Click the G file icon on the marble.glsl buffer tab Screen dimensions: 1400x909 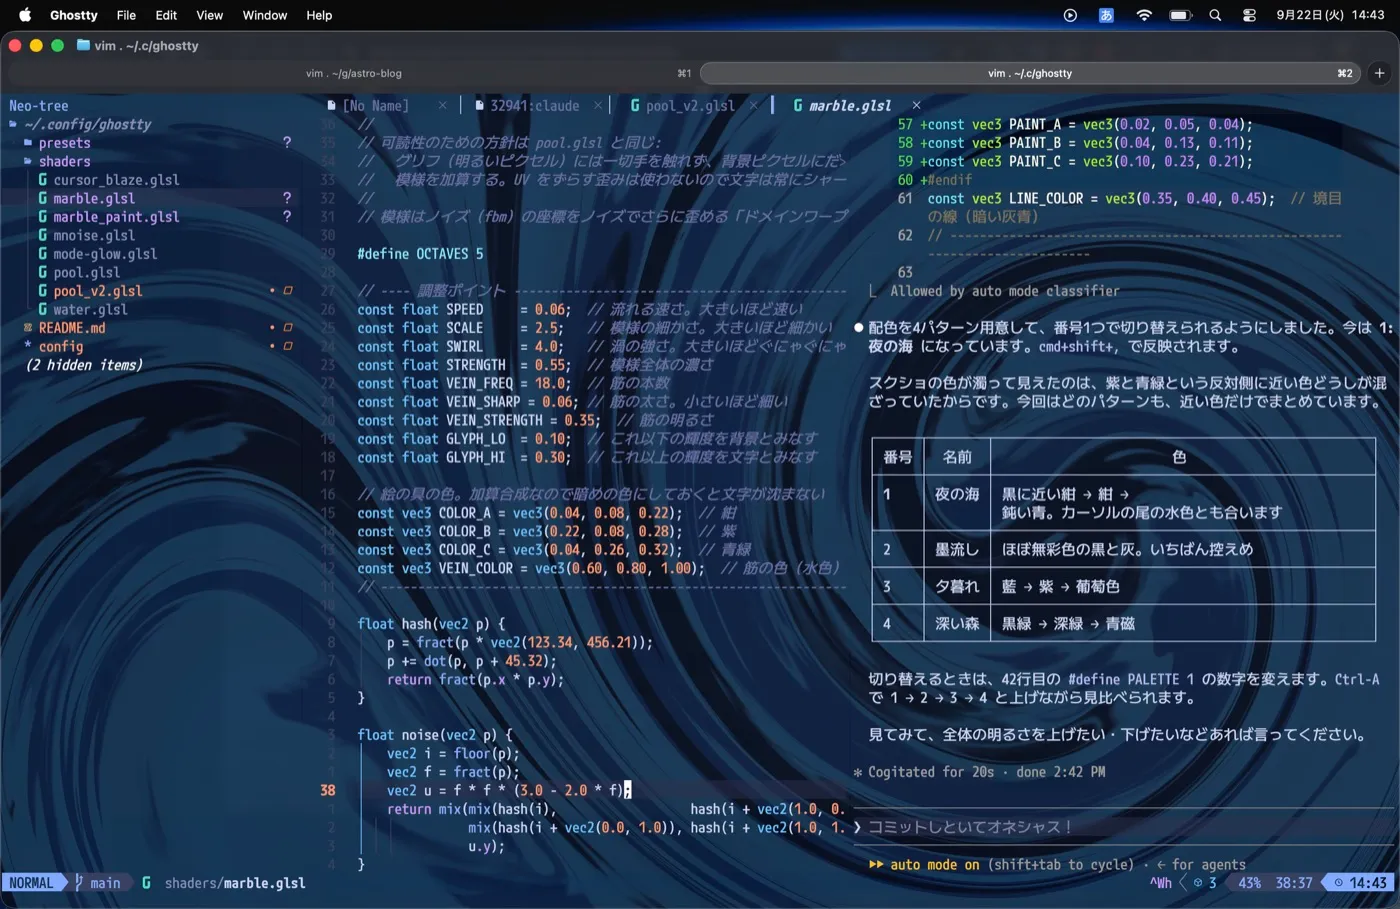click(x=798, y=105)
